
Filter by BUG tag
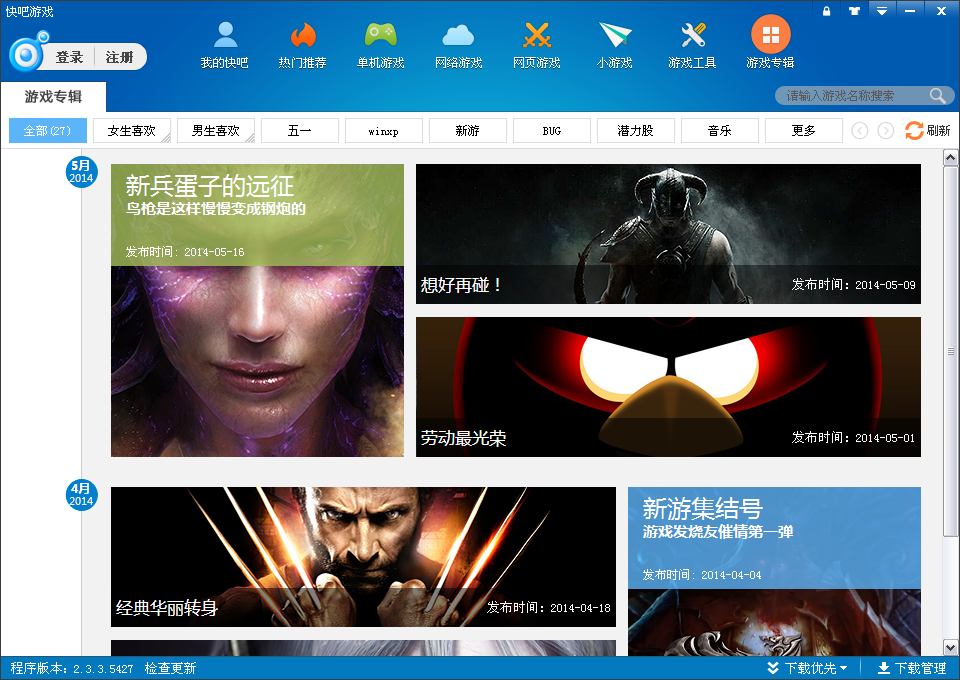click(x=552, y=130)
